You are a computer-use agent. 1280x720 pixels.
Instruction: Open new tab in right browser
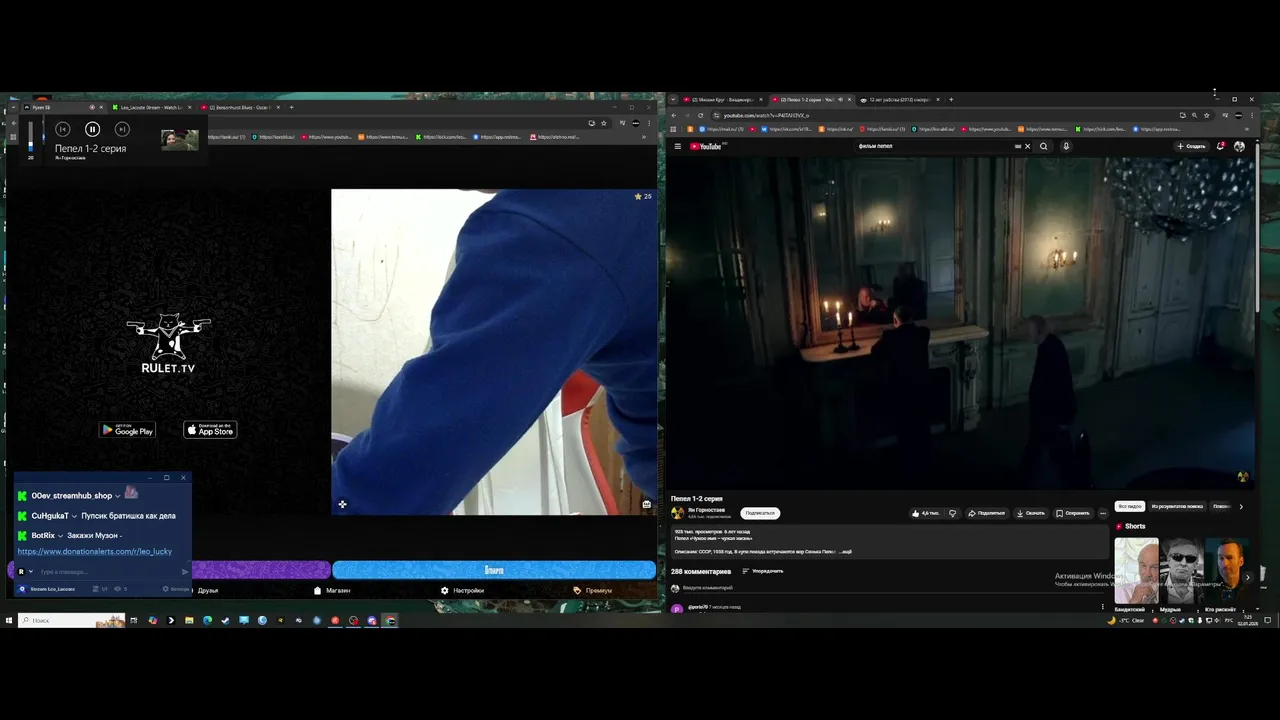click(951, 100)
